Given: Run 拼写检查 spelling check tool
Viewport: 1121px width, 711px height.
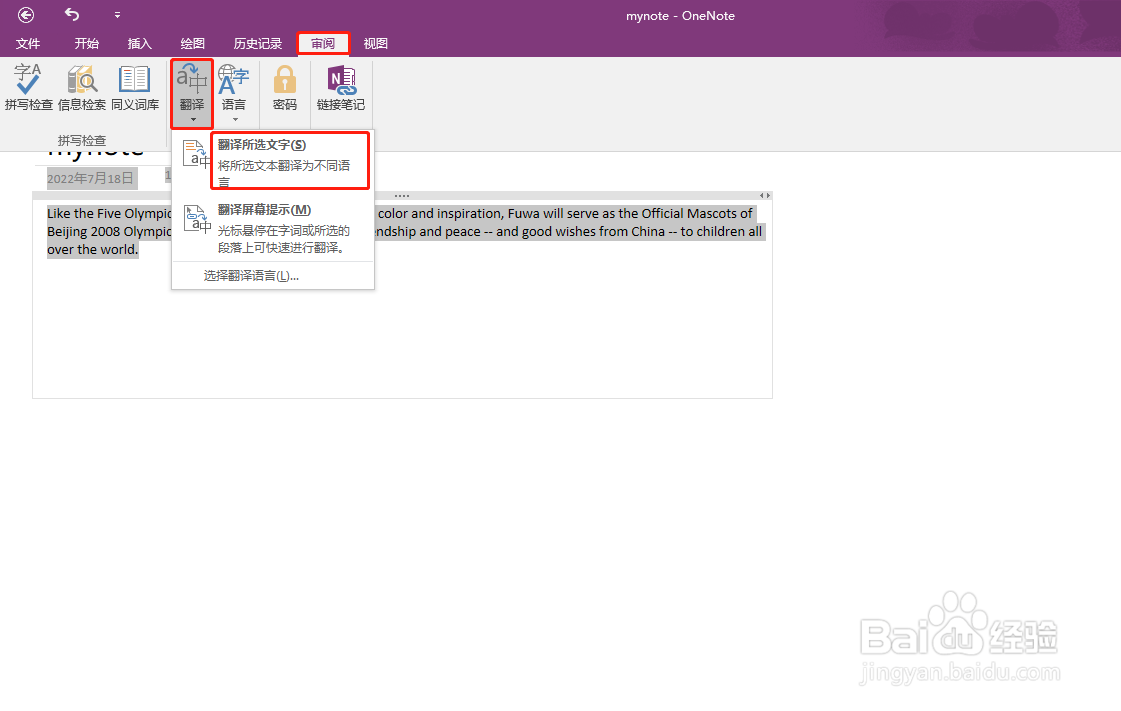Looking at the screenshot, I should tap(29, 87).
